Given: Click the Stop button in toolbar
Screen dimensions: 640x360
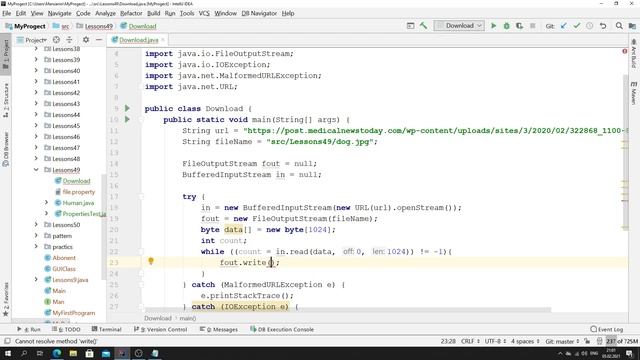Looking at the screenshot, I should (532, 26).
